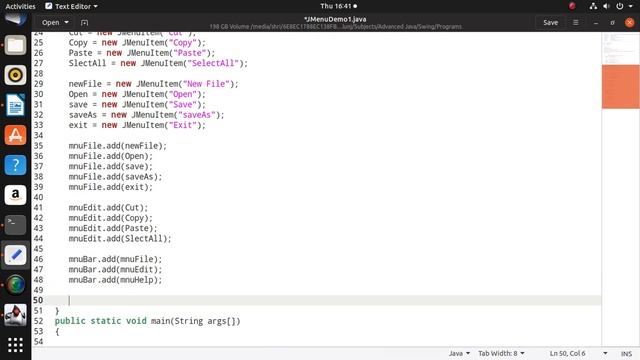Click line "mnuBar.add(mnuFile);"
This screenshot has height=360, width=640.
point(115,259)
